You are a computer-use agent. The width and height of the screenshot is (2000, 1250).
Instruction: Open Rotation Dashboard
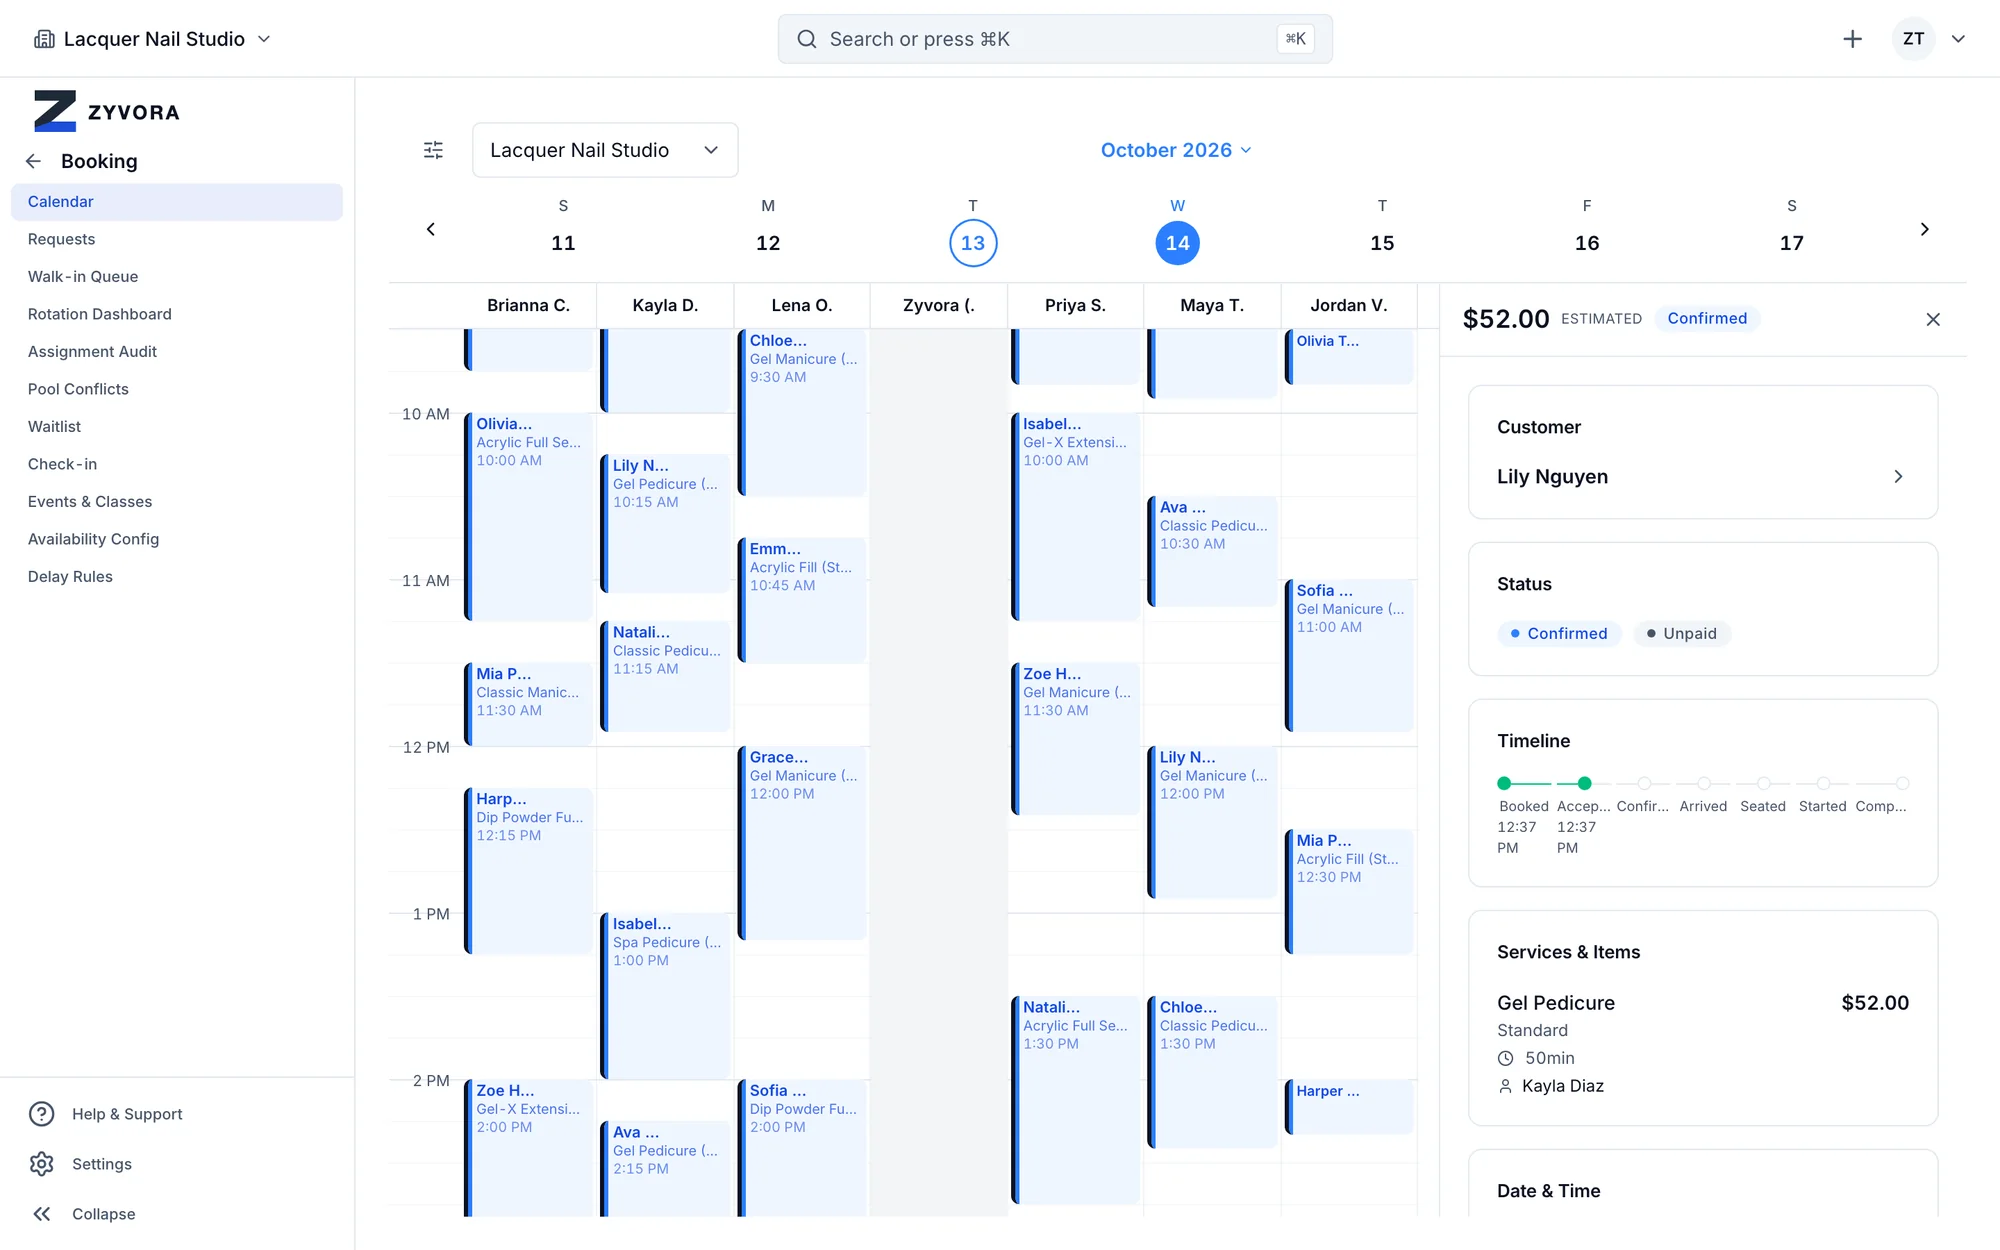(177, 314)
